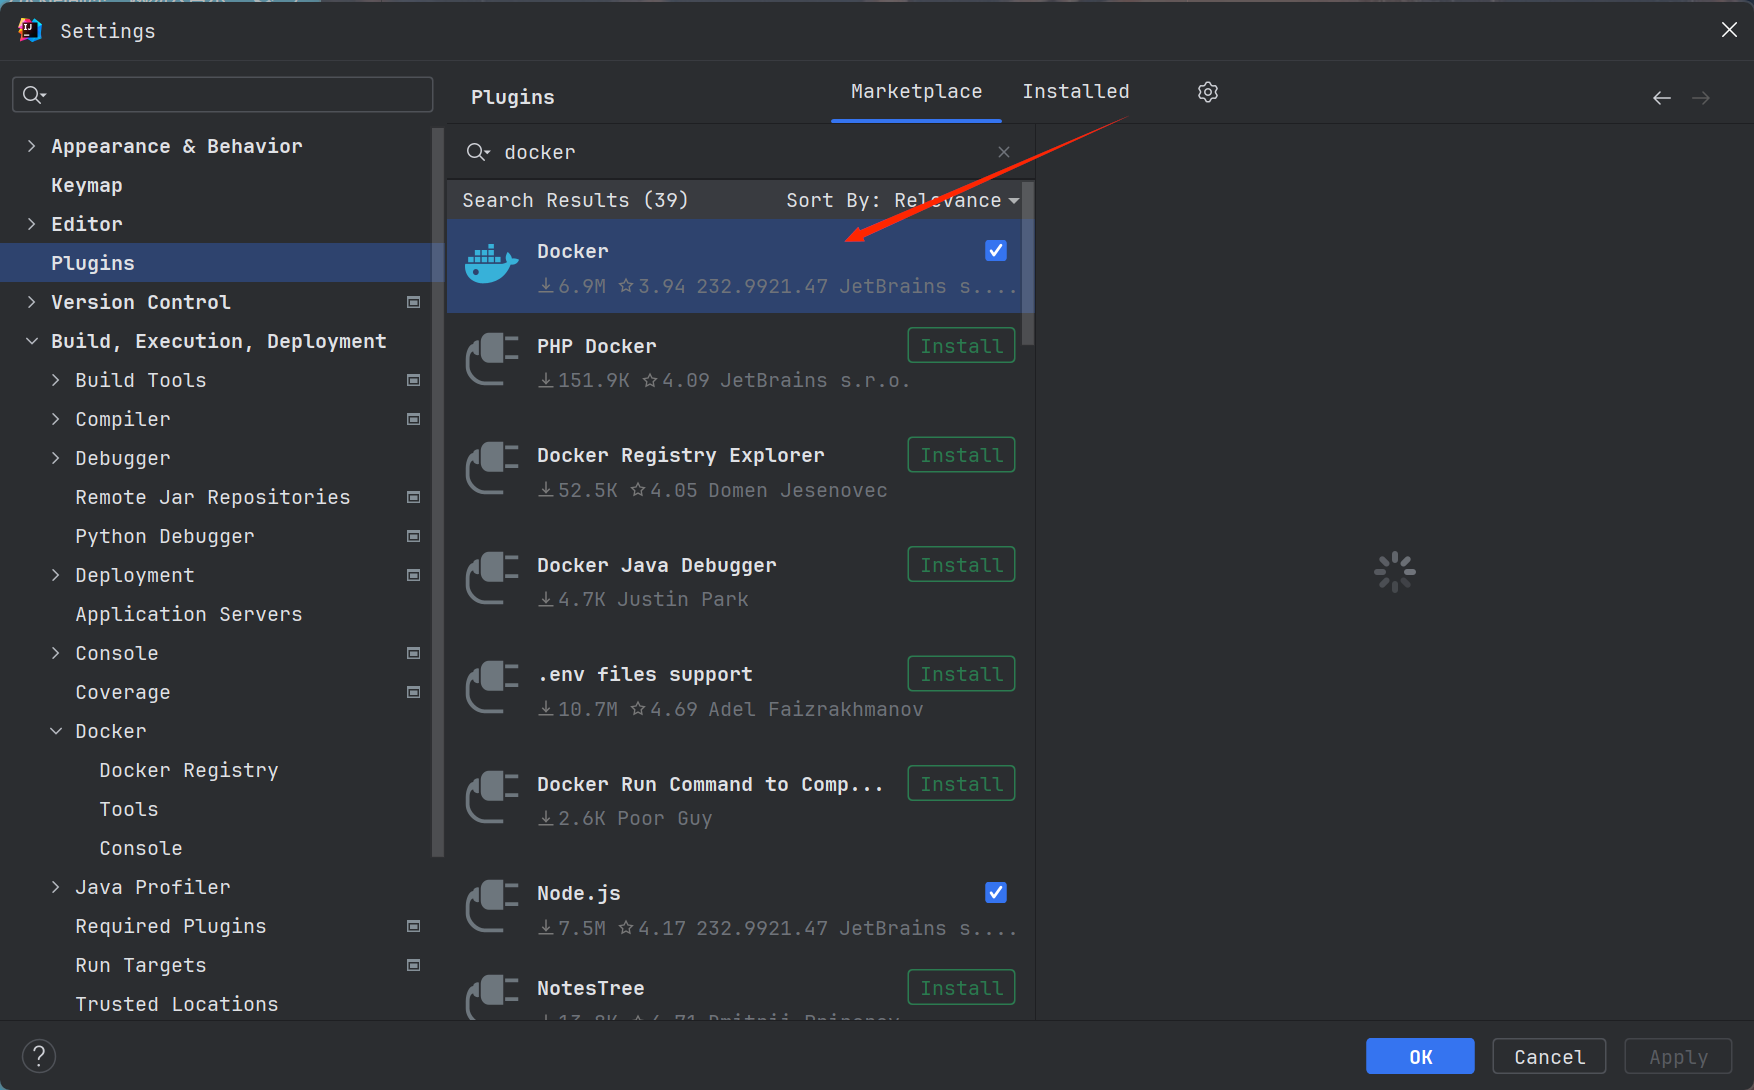1754x1090 pixels.
Task: Click project-level icon beside Deployment
Action: 413,575
